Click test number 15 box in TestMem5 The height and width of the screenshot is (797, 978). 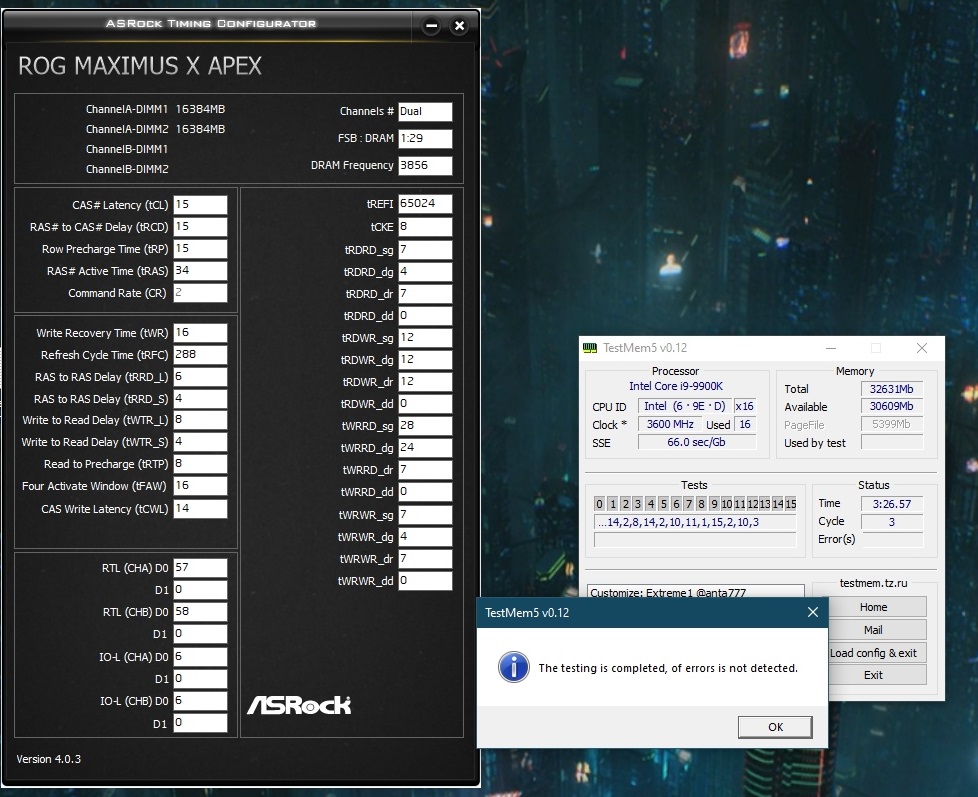coord(790,503)
